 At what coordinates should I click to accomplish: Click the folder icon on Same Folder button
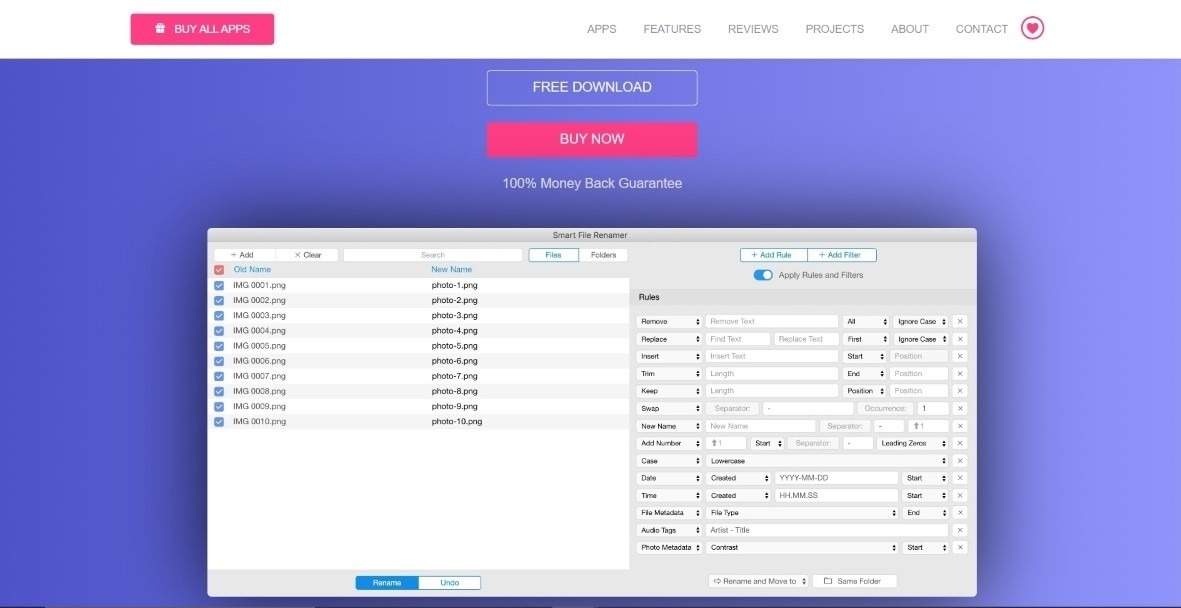826,580
